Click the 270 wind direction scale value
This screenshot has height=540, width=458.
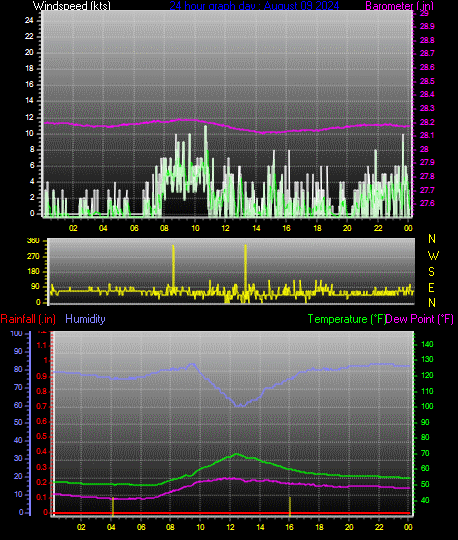click(x=33, y=256)
